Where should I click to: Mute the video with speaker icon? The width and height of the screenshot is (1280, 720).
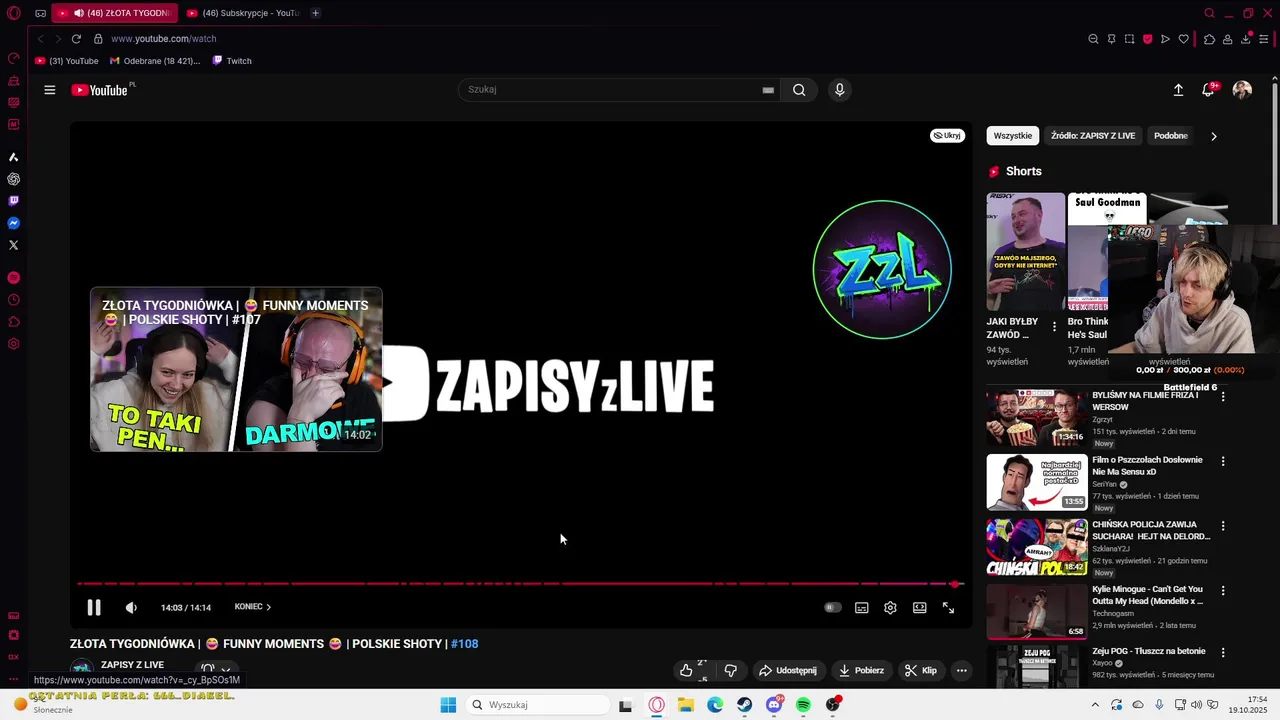(131, 607)
